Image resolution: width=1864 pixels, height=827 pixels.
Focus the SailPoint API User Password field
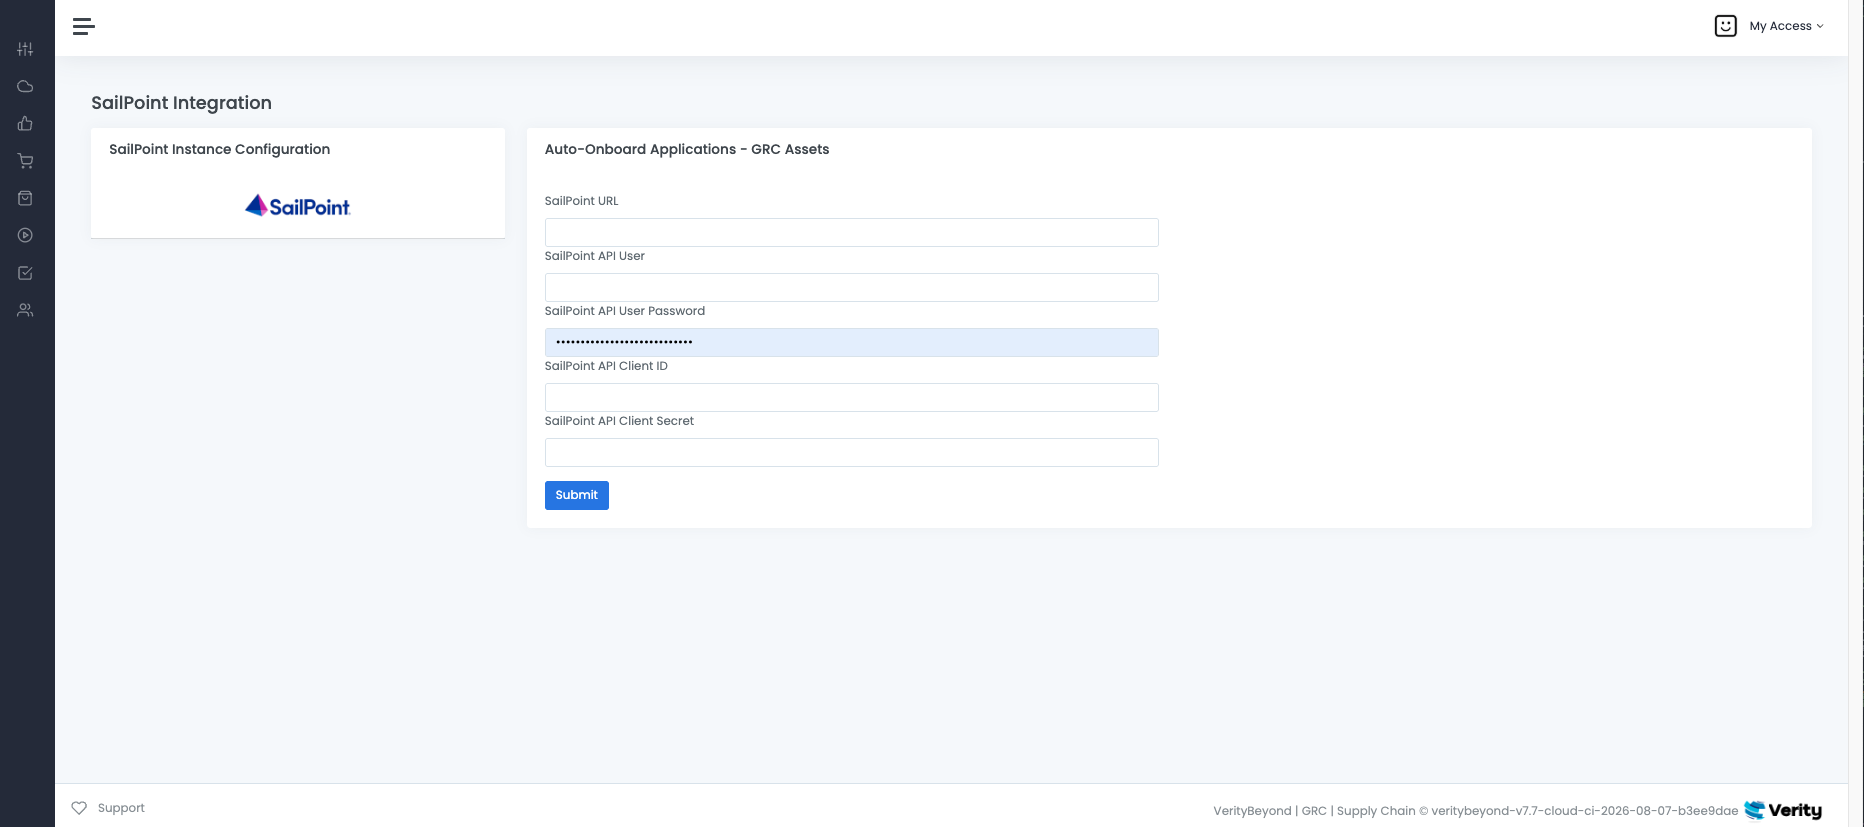tap(852, 343)
